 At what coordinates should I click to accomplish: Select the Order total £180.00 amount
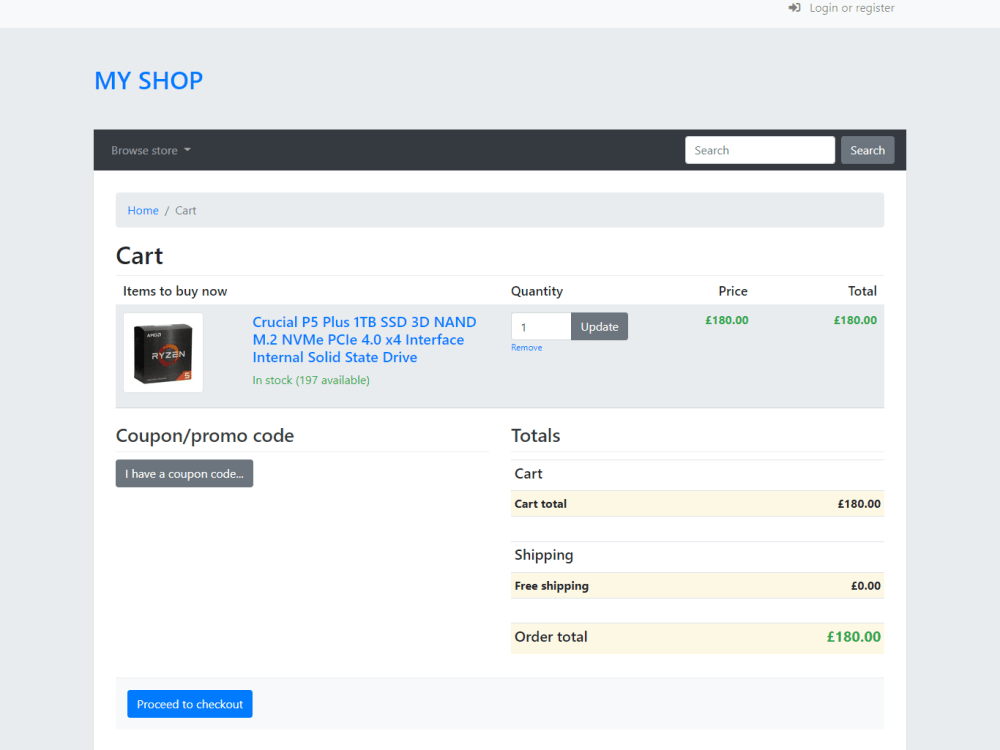coord(853,636)
